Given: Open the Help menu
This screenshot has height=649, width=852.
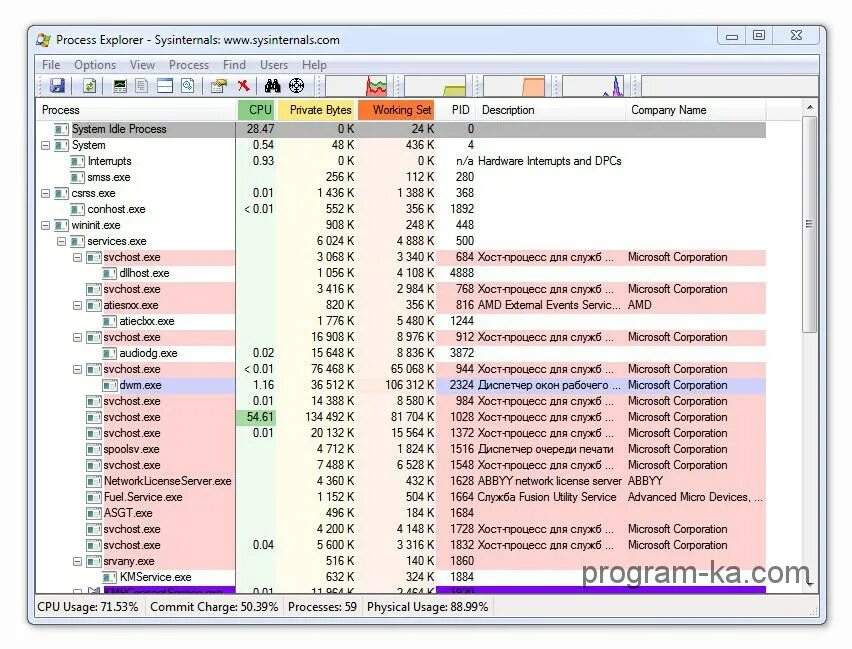Looking at the screenshot, I should pyautogui.click(x=314, y=65).
